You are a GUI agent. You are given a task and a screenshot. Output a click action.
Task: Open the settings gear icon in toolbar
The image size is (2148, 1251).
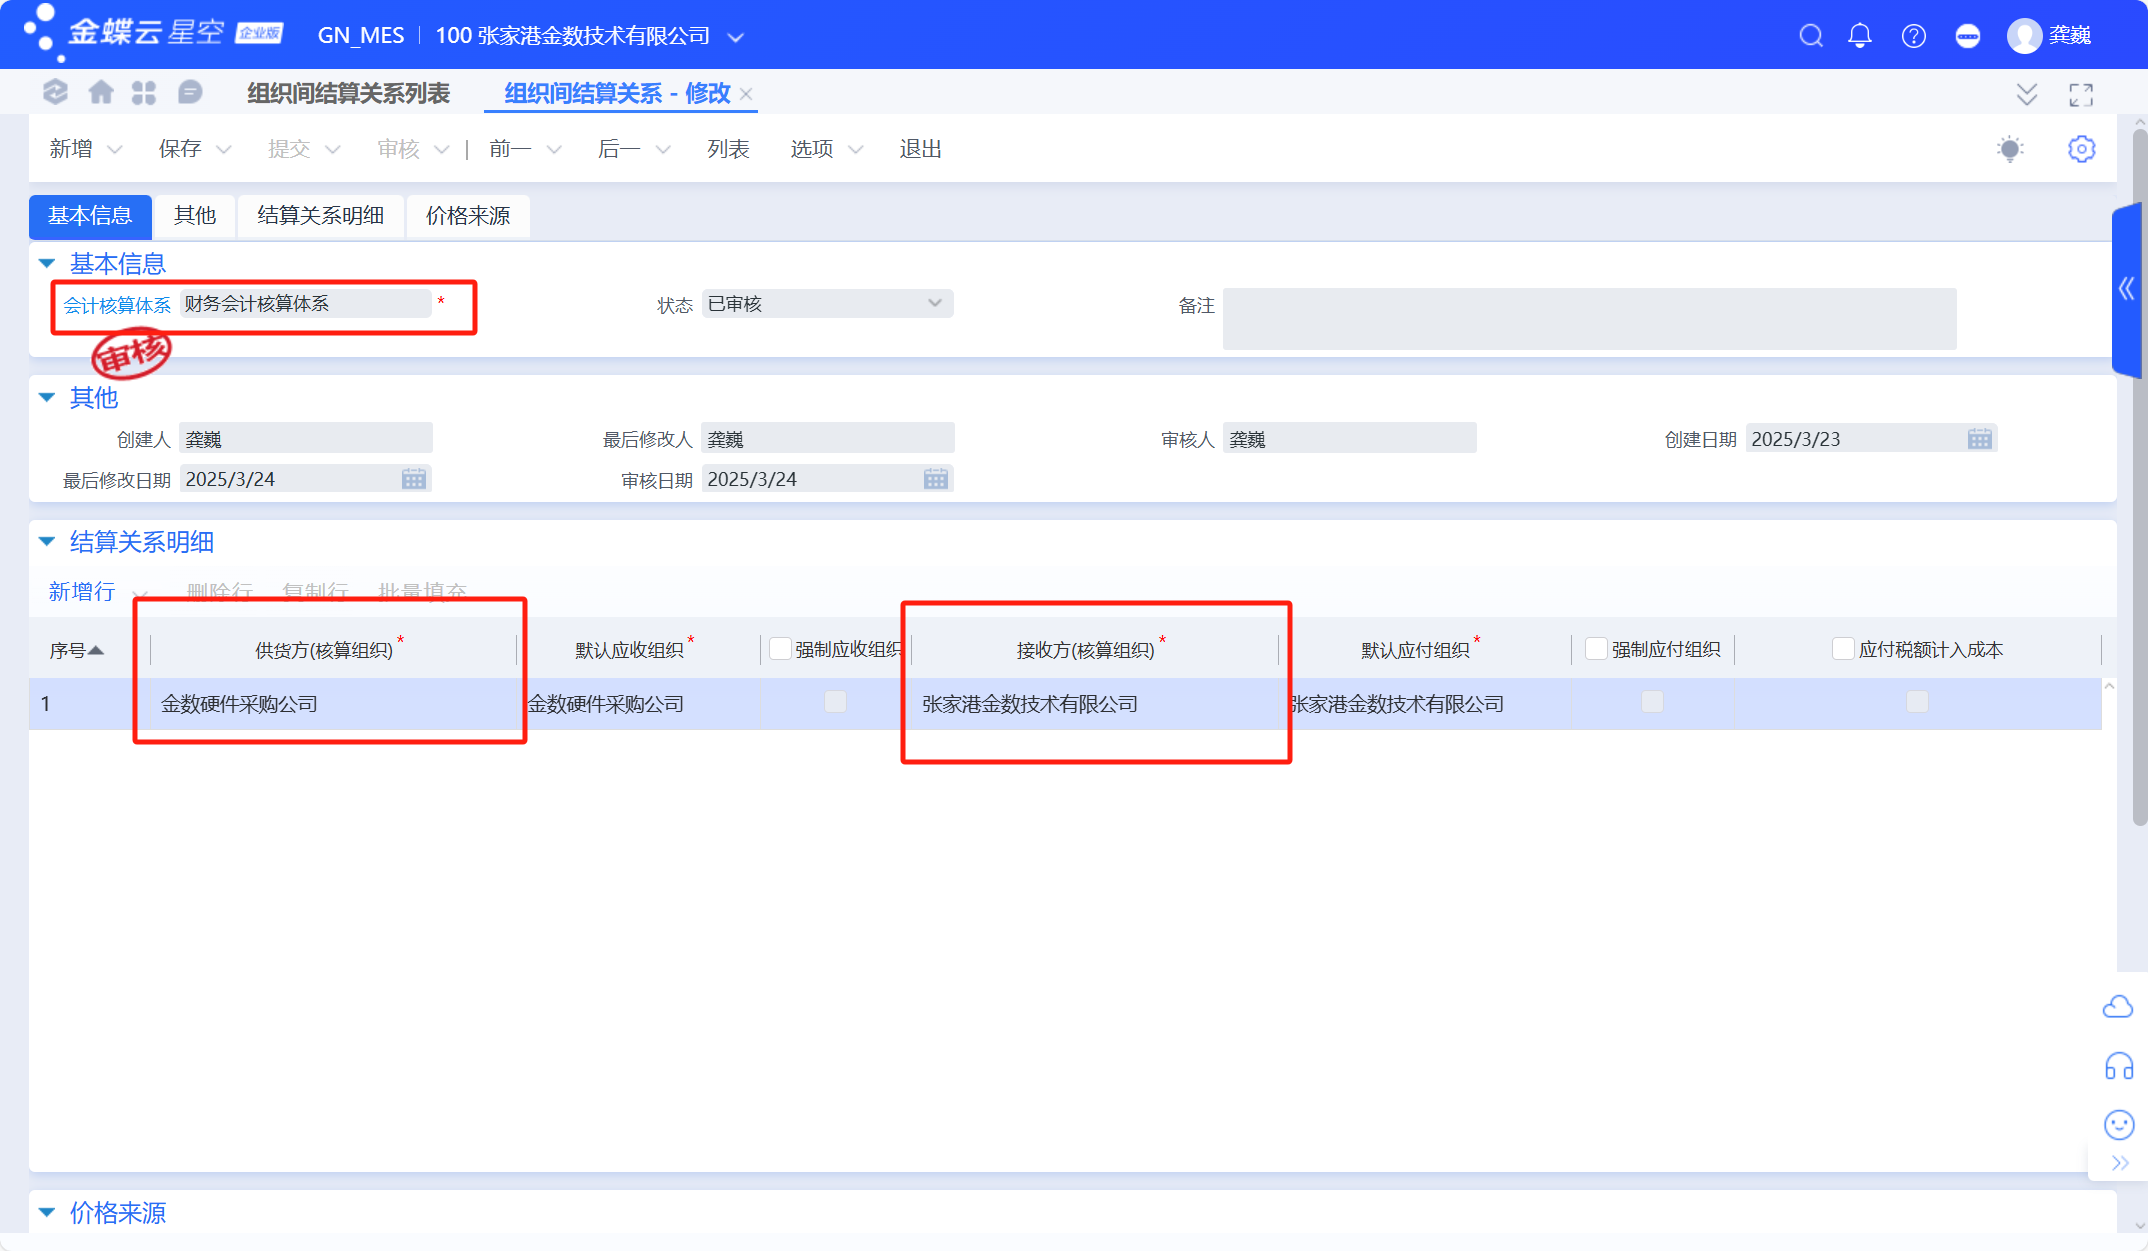pyautogui.click(x=2082, y=149)
